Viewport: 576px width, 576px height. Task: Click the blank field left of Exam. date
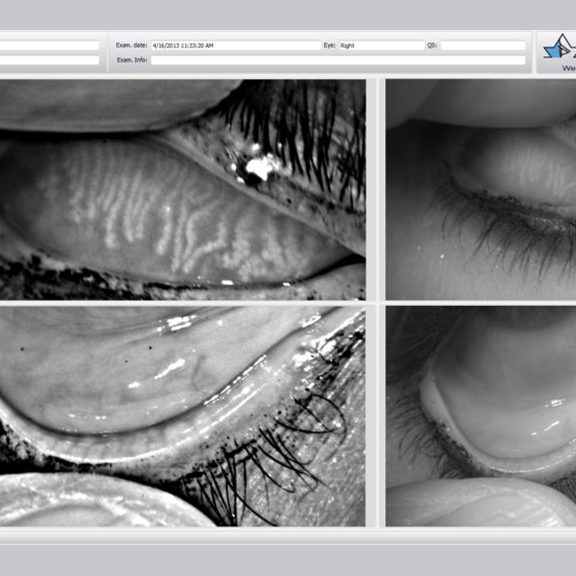coord(50,46)
